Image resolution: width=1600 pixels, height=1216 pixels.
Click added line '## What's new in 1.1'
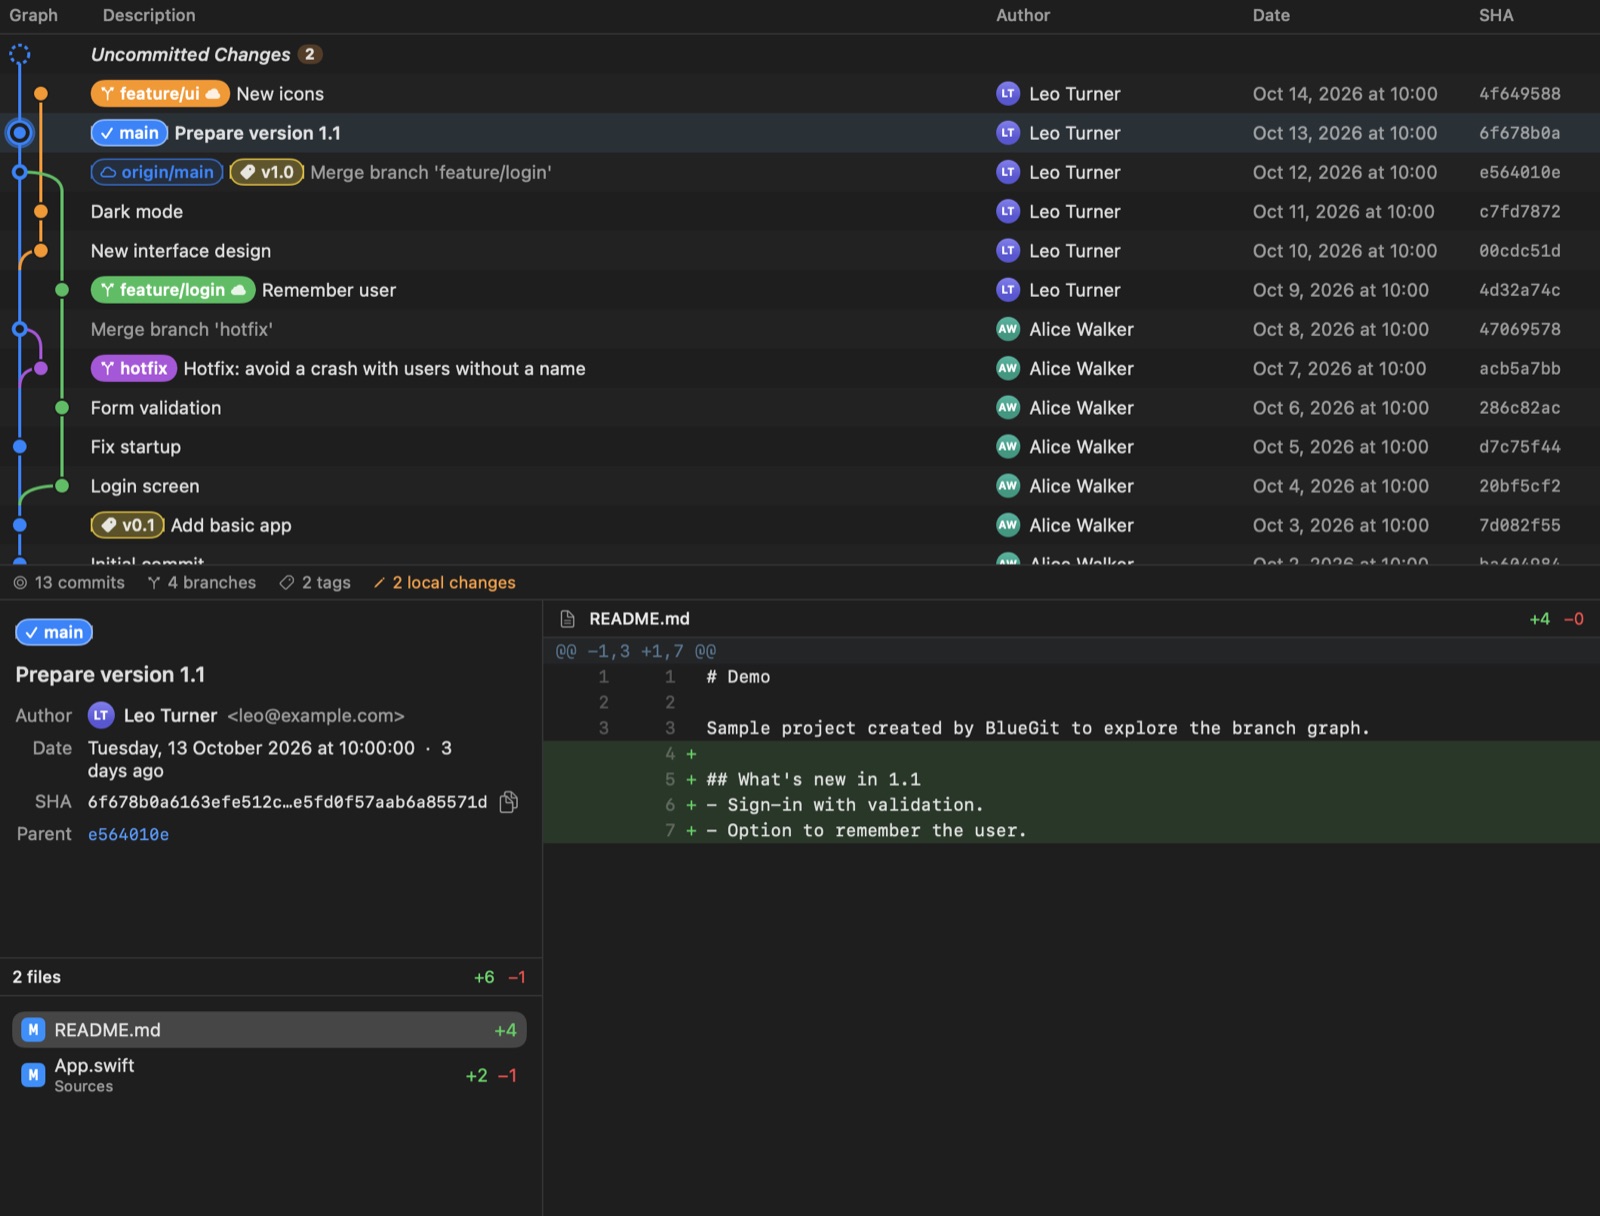813,779
